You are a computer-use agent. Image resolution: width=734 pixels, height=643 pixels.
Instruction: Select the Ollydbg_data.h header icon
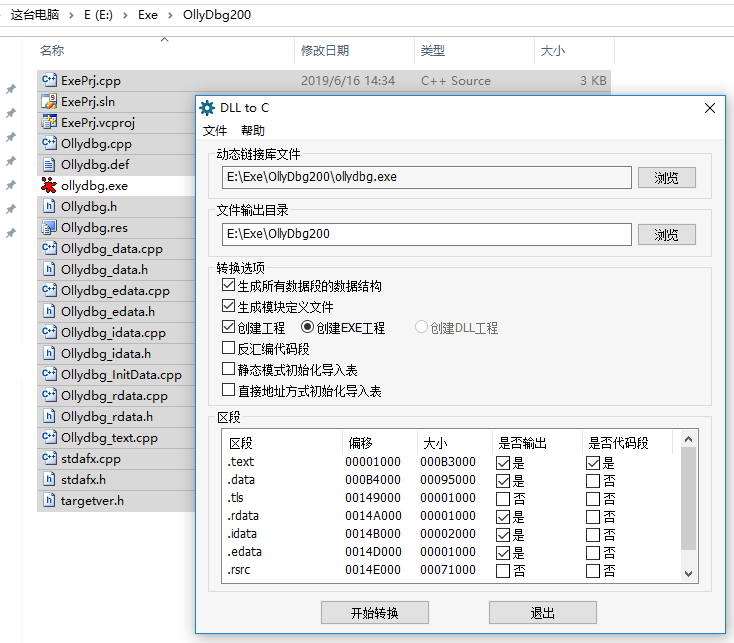point(49,270)
